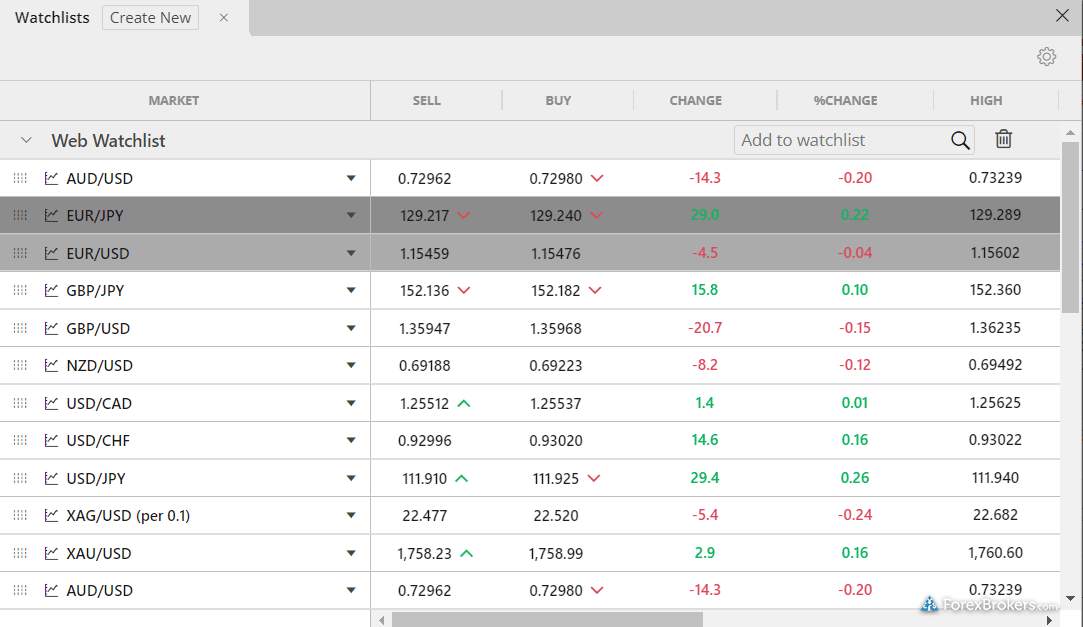
Task: Open the chart icon beside GBP/JPY
Action: 51,290
